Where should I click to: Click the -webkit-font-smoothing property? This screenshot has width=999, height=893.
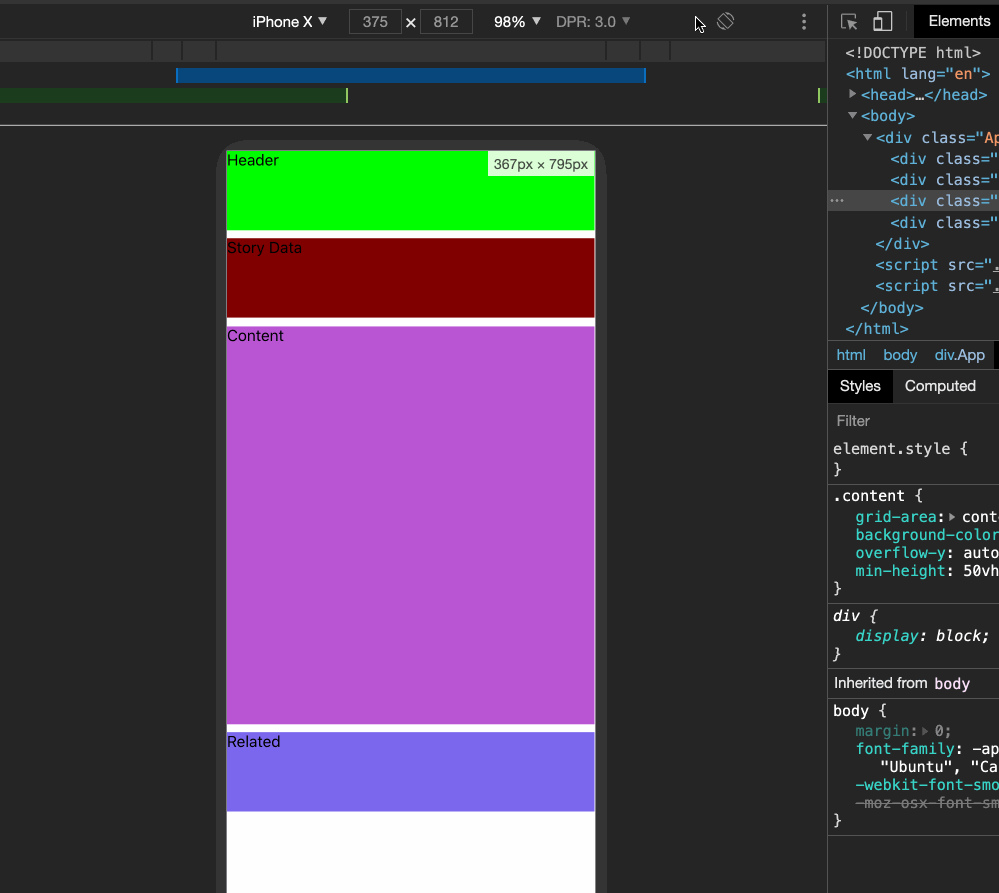point(927,785)
